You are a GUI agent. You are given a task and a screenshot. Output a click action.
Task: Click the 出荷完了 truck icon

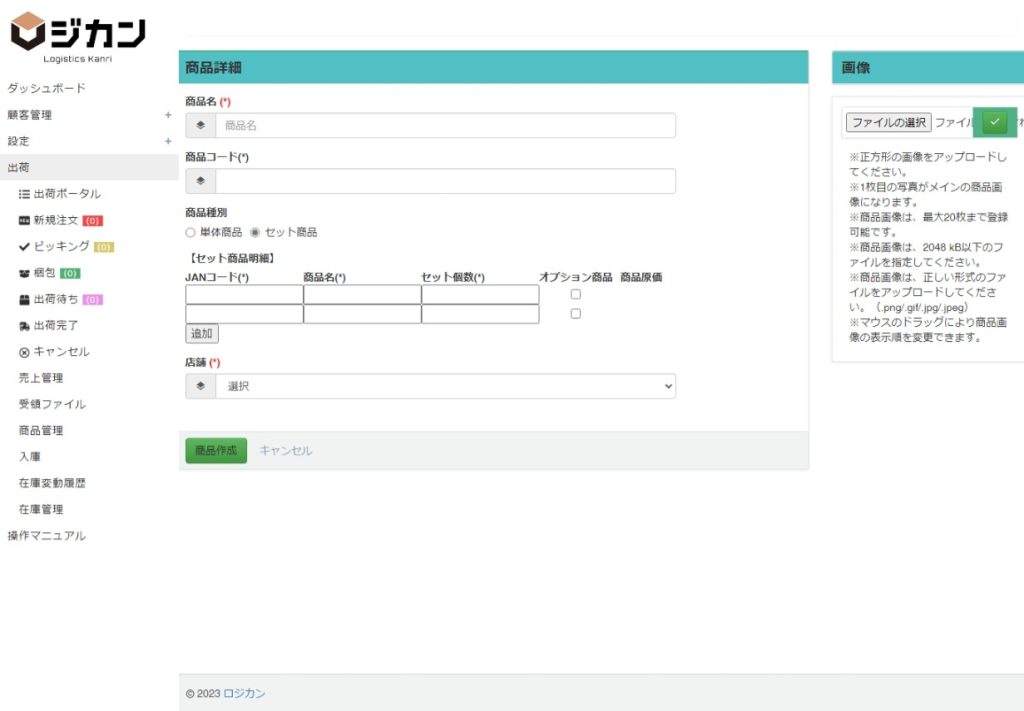click(x=24, y=326)
